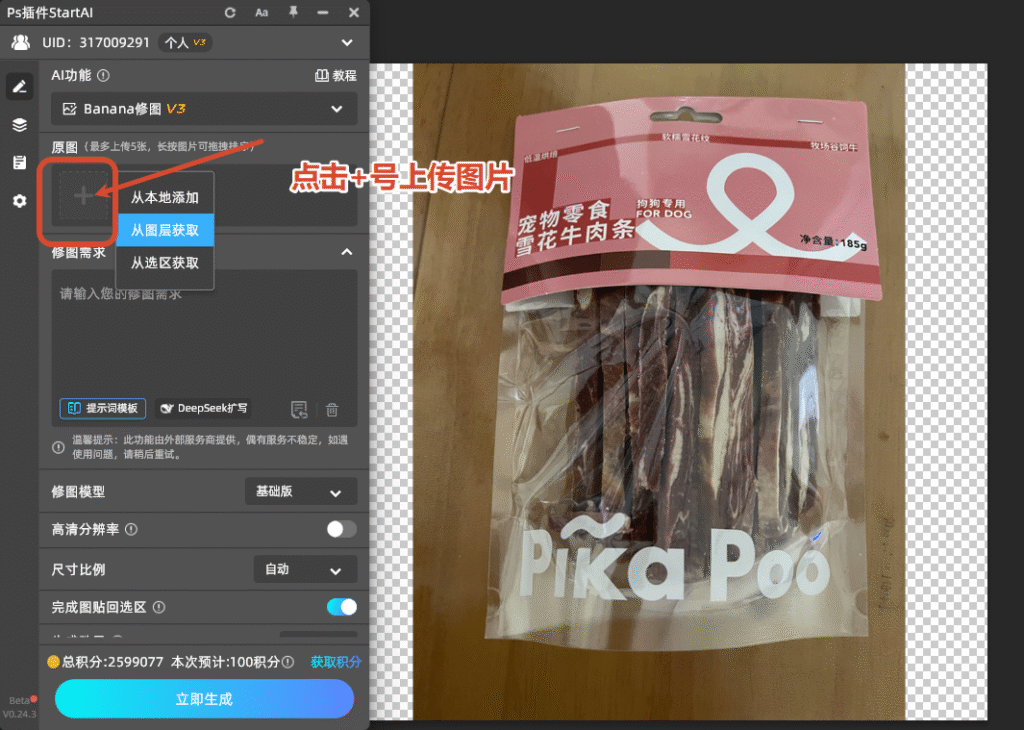Screen dimensions: 1024x730
Task: Choose 从选区获取 from the menu
Action: 165,262
